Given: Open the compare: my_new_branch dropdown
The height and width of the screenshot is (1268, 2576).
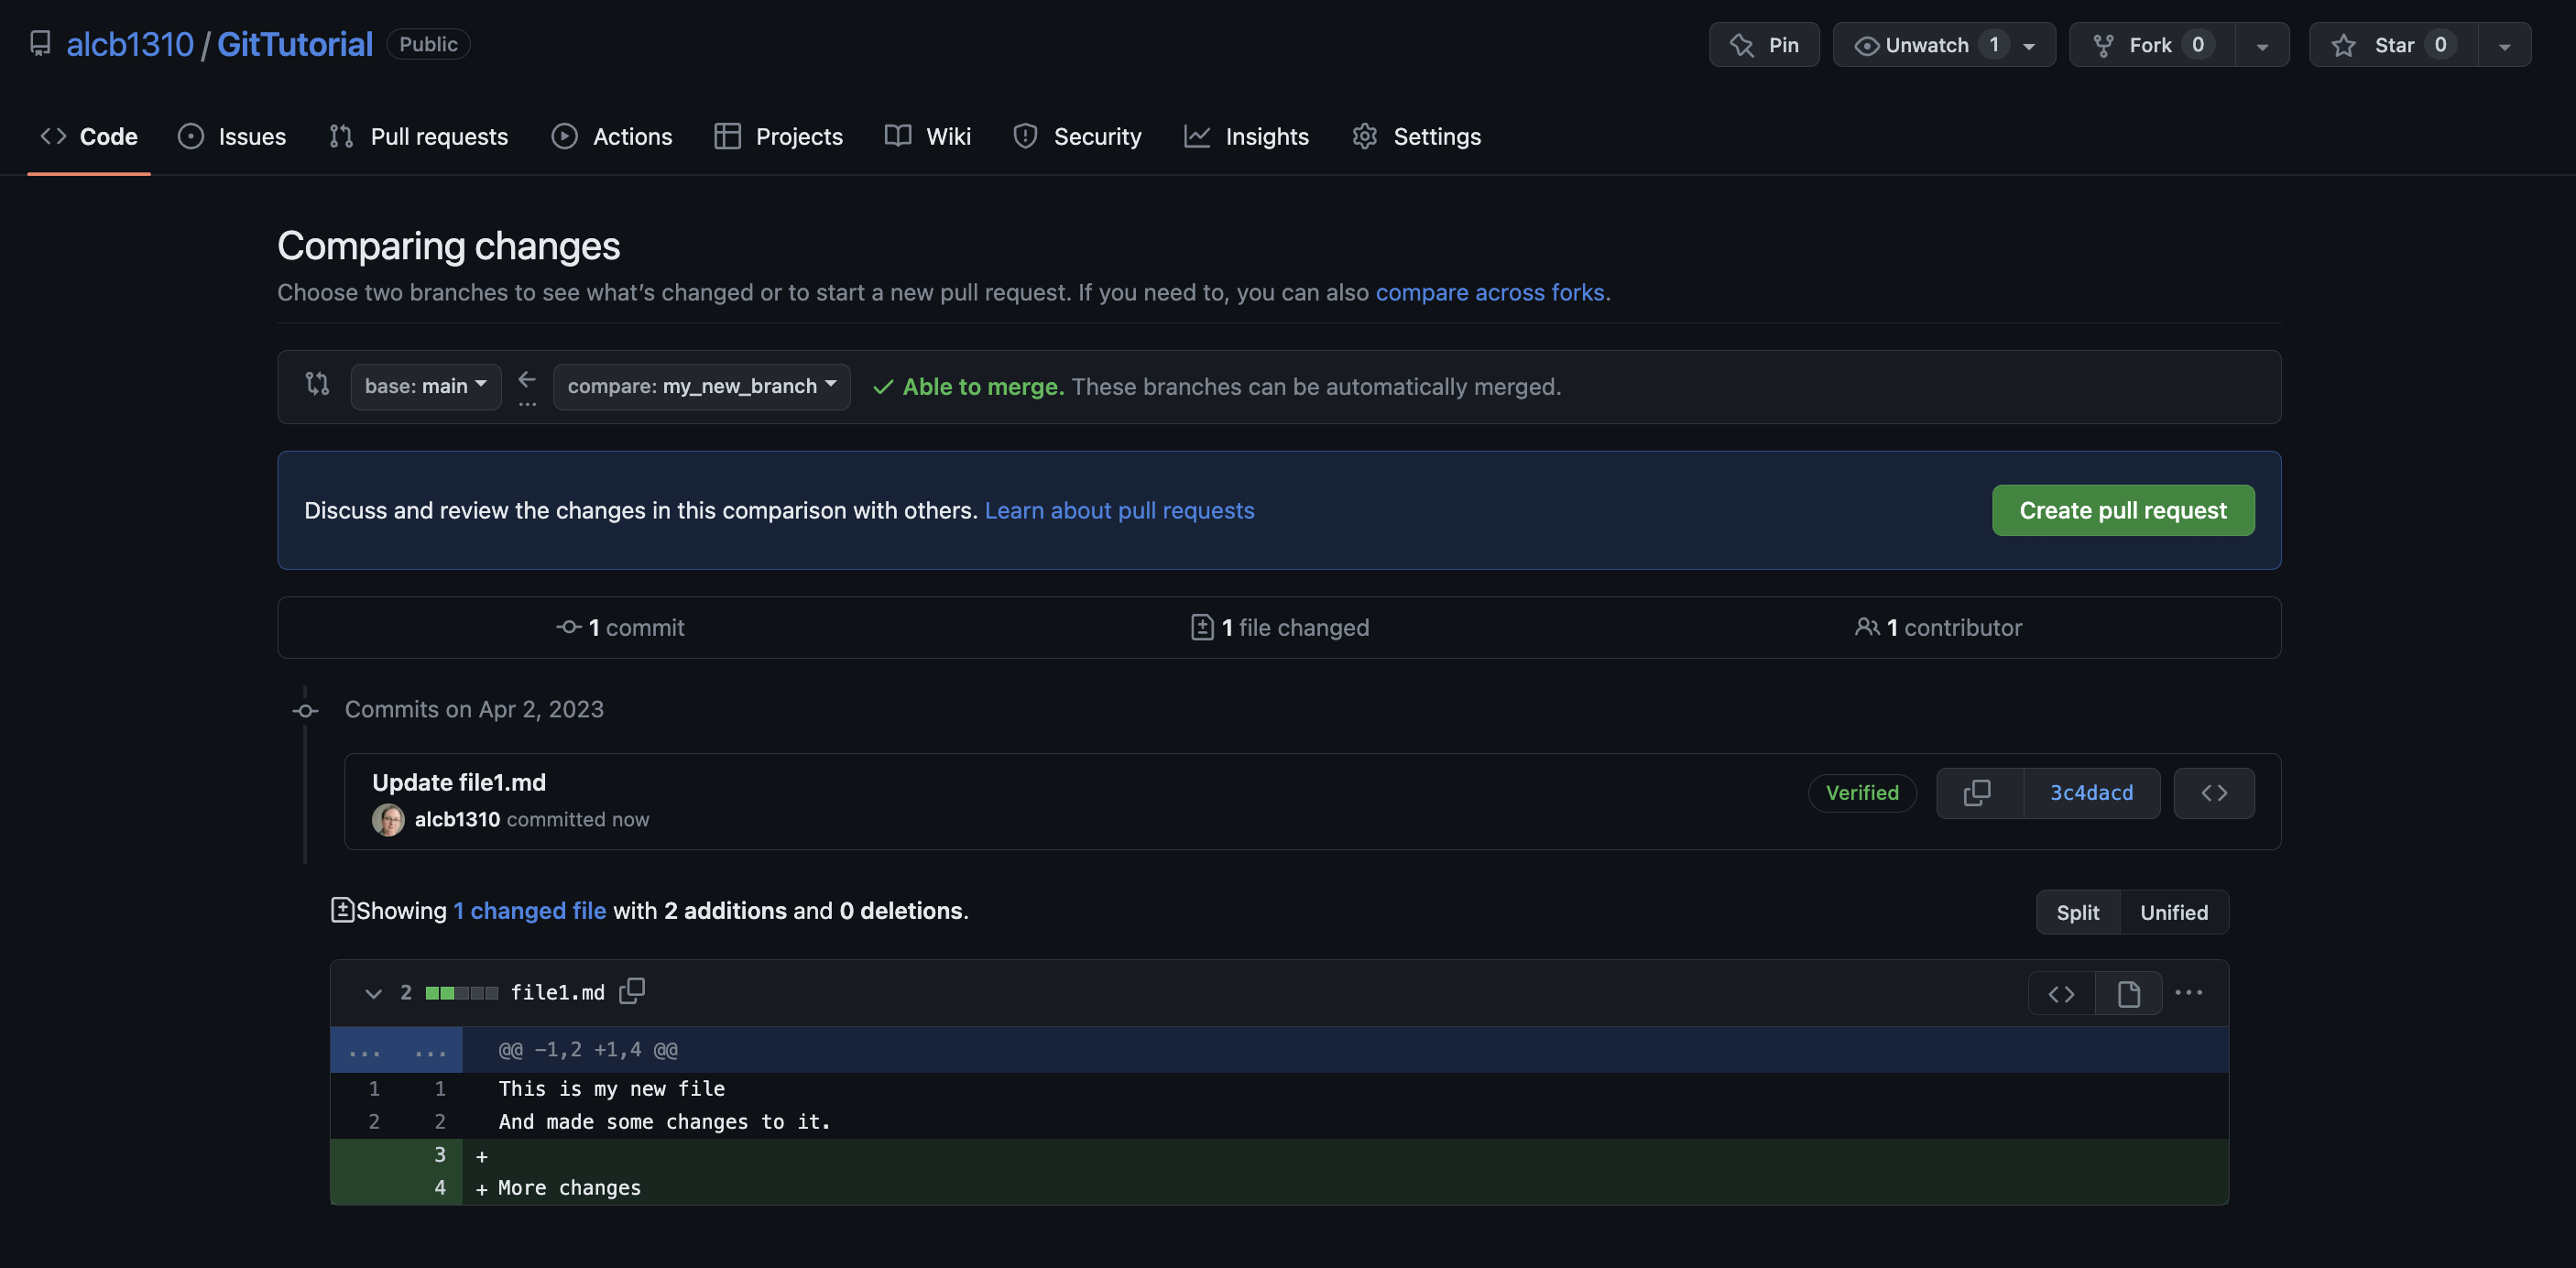Looking at the screenshot, I should click(x=701, y=386).
